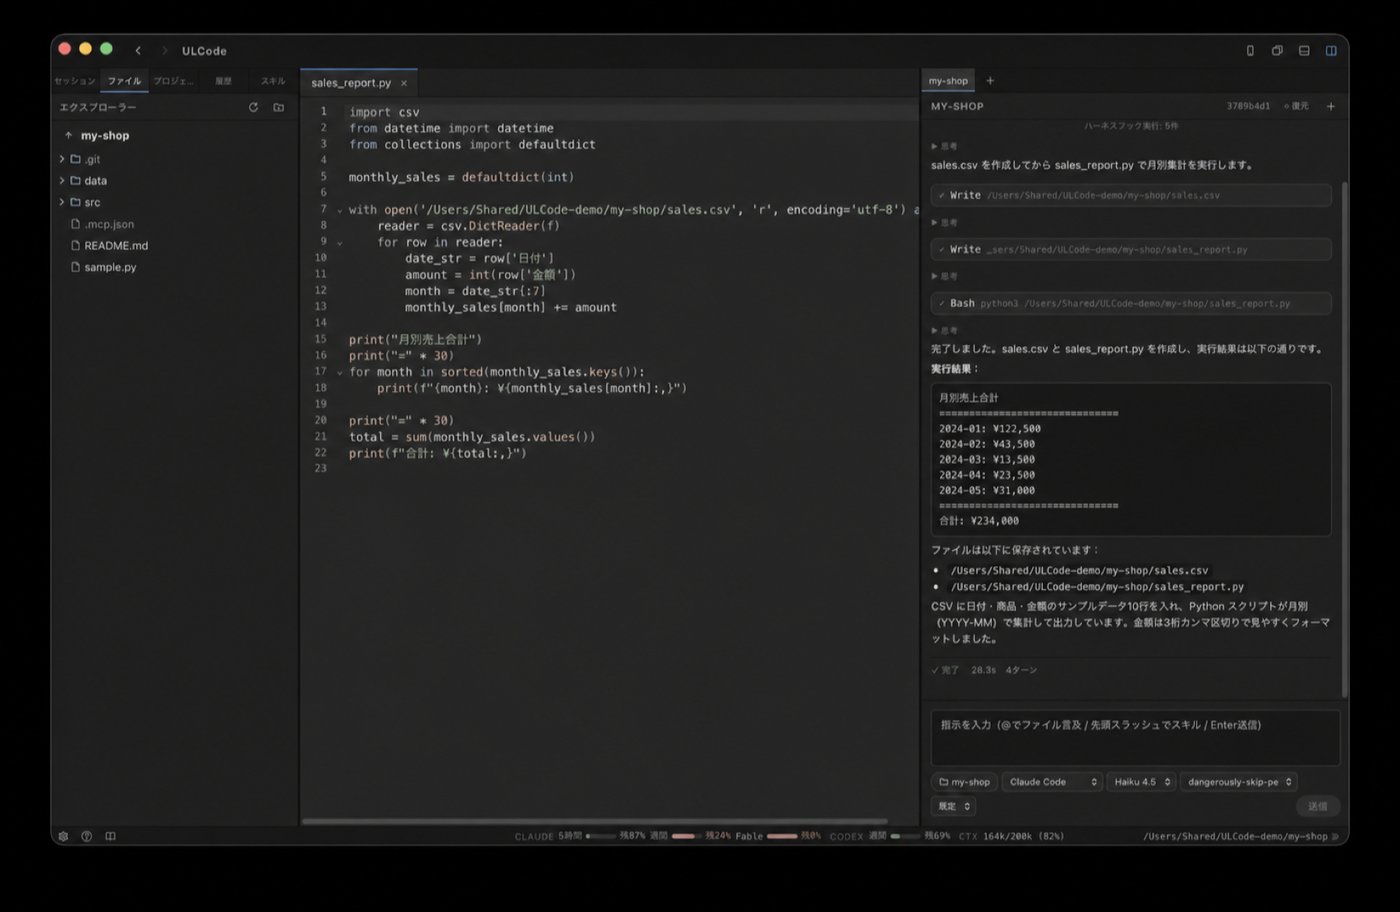1400x912 pixels.
Task: Click the double chevron beside the status bar path
Action: coord(1335,836)
